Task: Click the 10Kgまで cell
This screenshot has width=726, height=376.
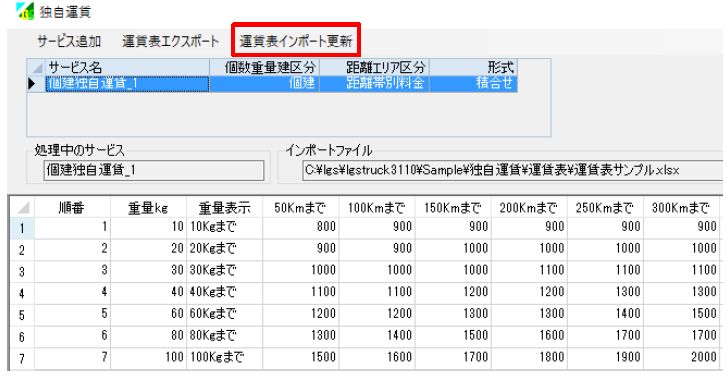Action: [225, 227]
